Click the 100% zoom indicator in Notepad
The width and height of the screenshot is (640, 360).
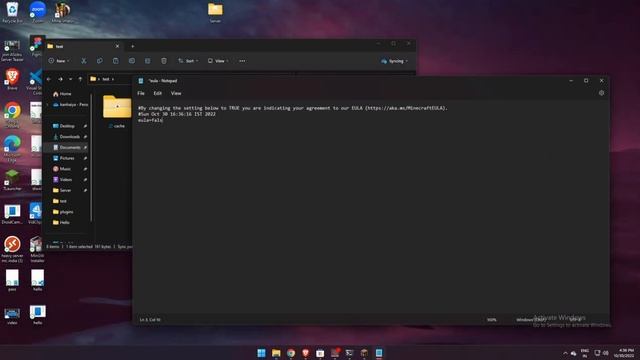492,320
